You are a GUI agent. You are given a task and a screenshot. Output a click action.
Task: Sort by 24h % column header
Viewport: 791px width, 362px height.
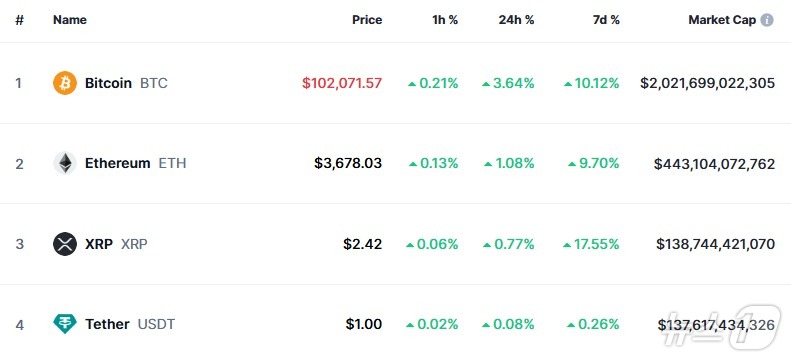[x=516, y=20]
